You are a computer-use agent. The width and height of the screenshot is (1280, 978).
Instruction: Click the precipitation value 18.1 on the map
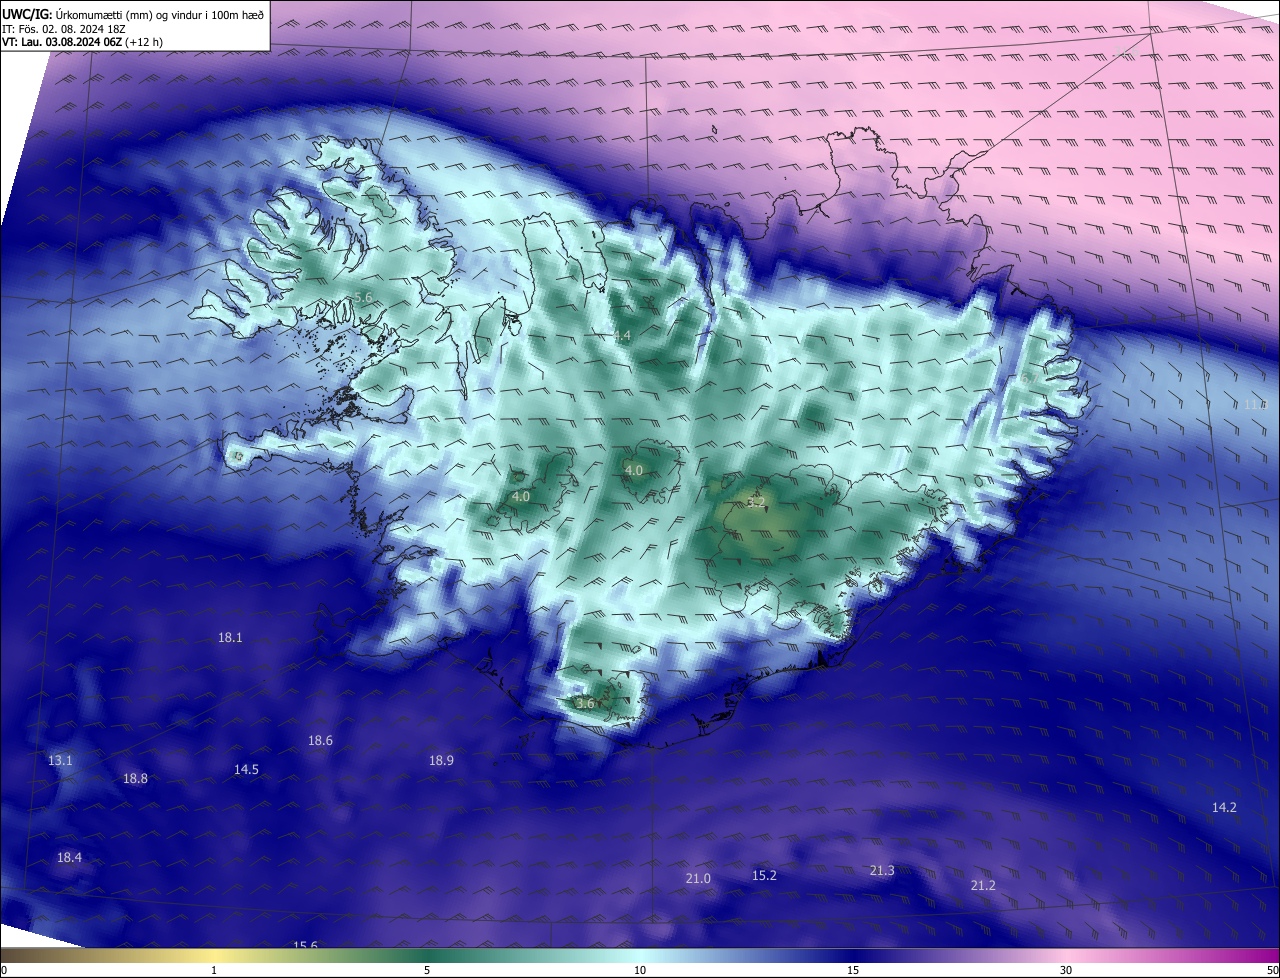click(230, 637)
